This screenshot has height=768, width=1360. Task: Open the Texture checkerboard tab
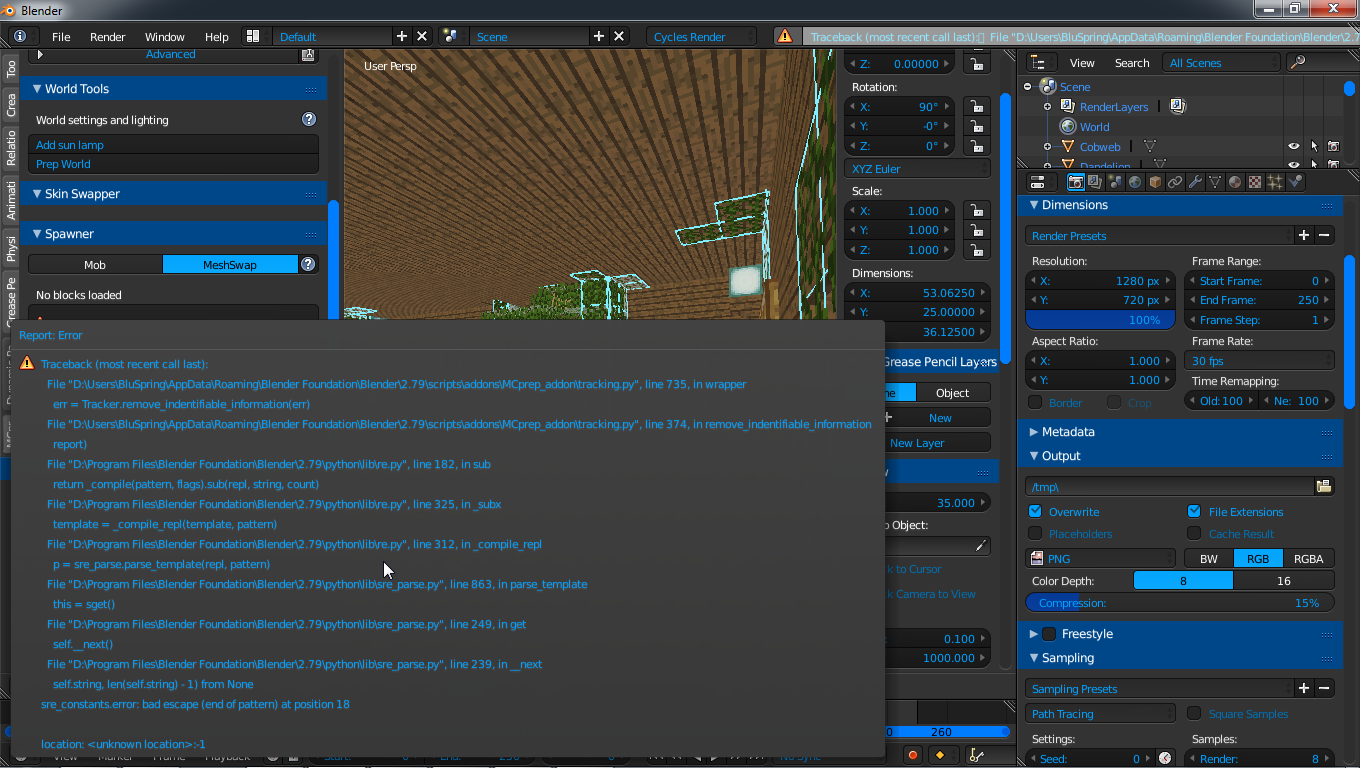point(1255,182)
